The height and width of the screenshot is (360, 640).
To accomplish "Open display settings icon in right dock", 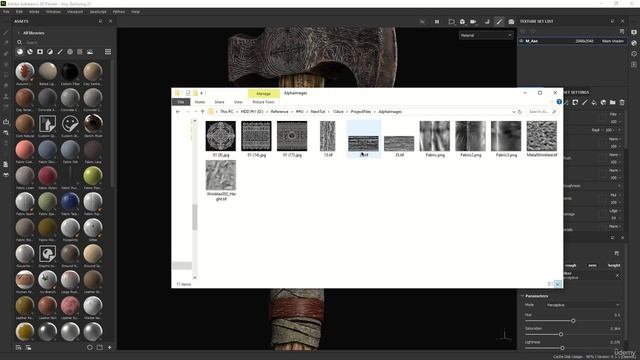I will 634,32.
